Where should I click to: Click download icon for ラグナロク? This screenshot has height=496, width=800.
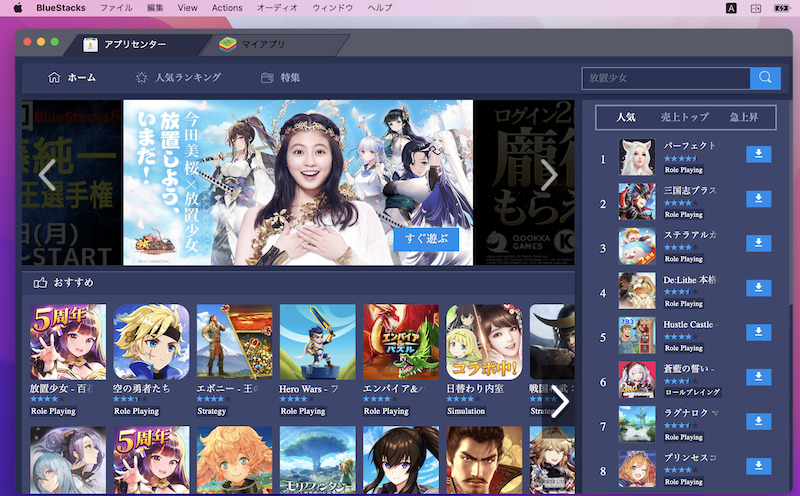[759, 422]
